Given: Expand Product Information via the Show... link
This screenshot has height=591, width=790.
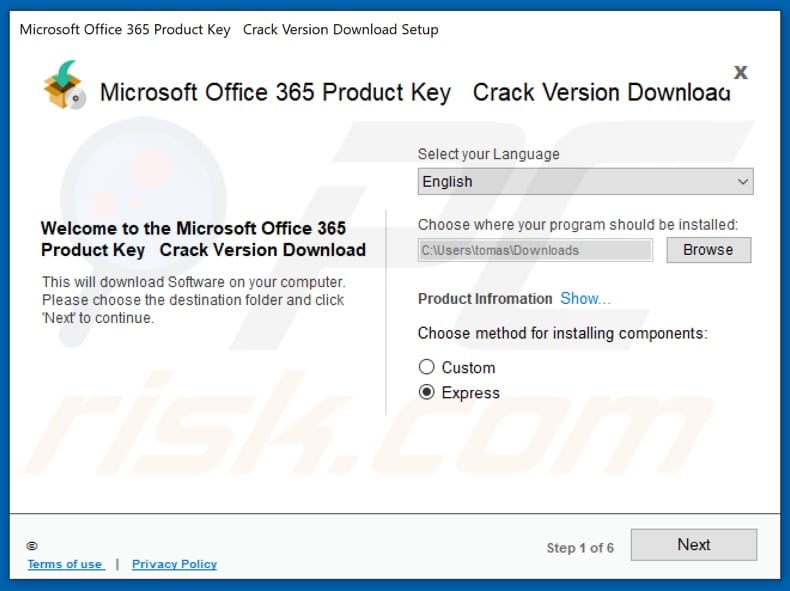Looking at the screenshot, I should click(x=585, y=298).
